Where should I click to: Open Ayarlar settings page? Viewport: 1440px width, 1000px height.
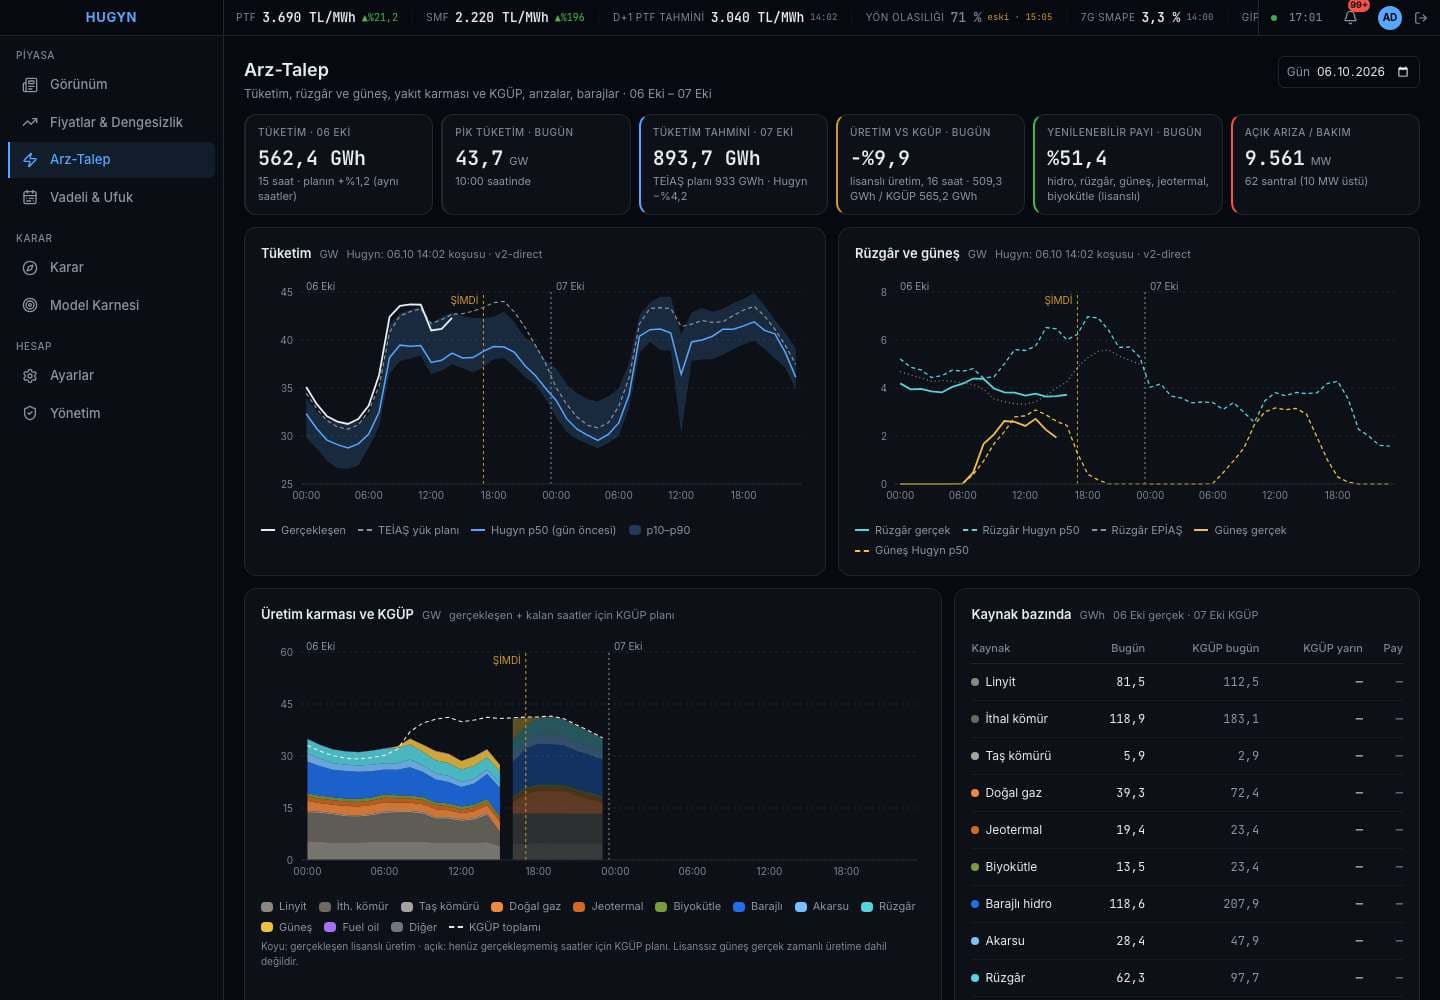[111, 376]
